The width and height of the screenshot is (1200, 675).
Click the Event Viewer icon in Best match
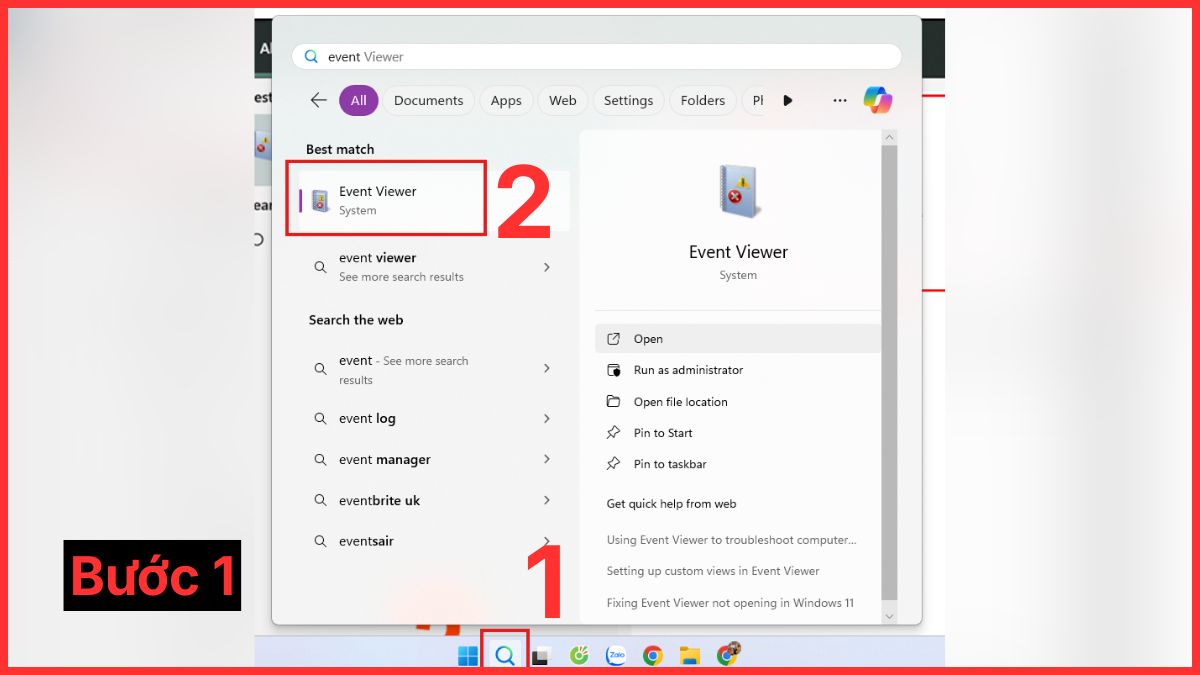click(320, 200)
